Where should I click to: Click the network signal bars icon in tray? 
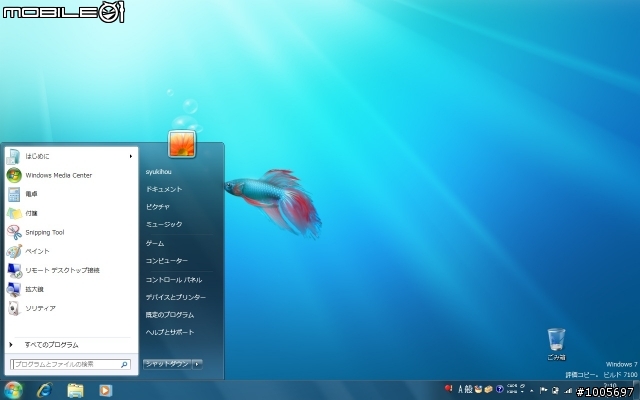(568, 391)
